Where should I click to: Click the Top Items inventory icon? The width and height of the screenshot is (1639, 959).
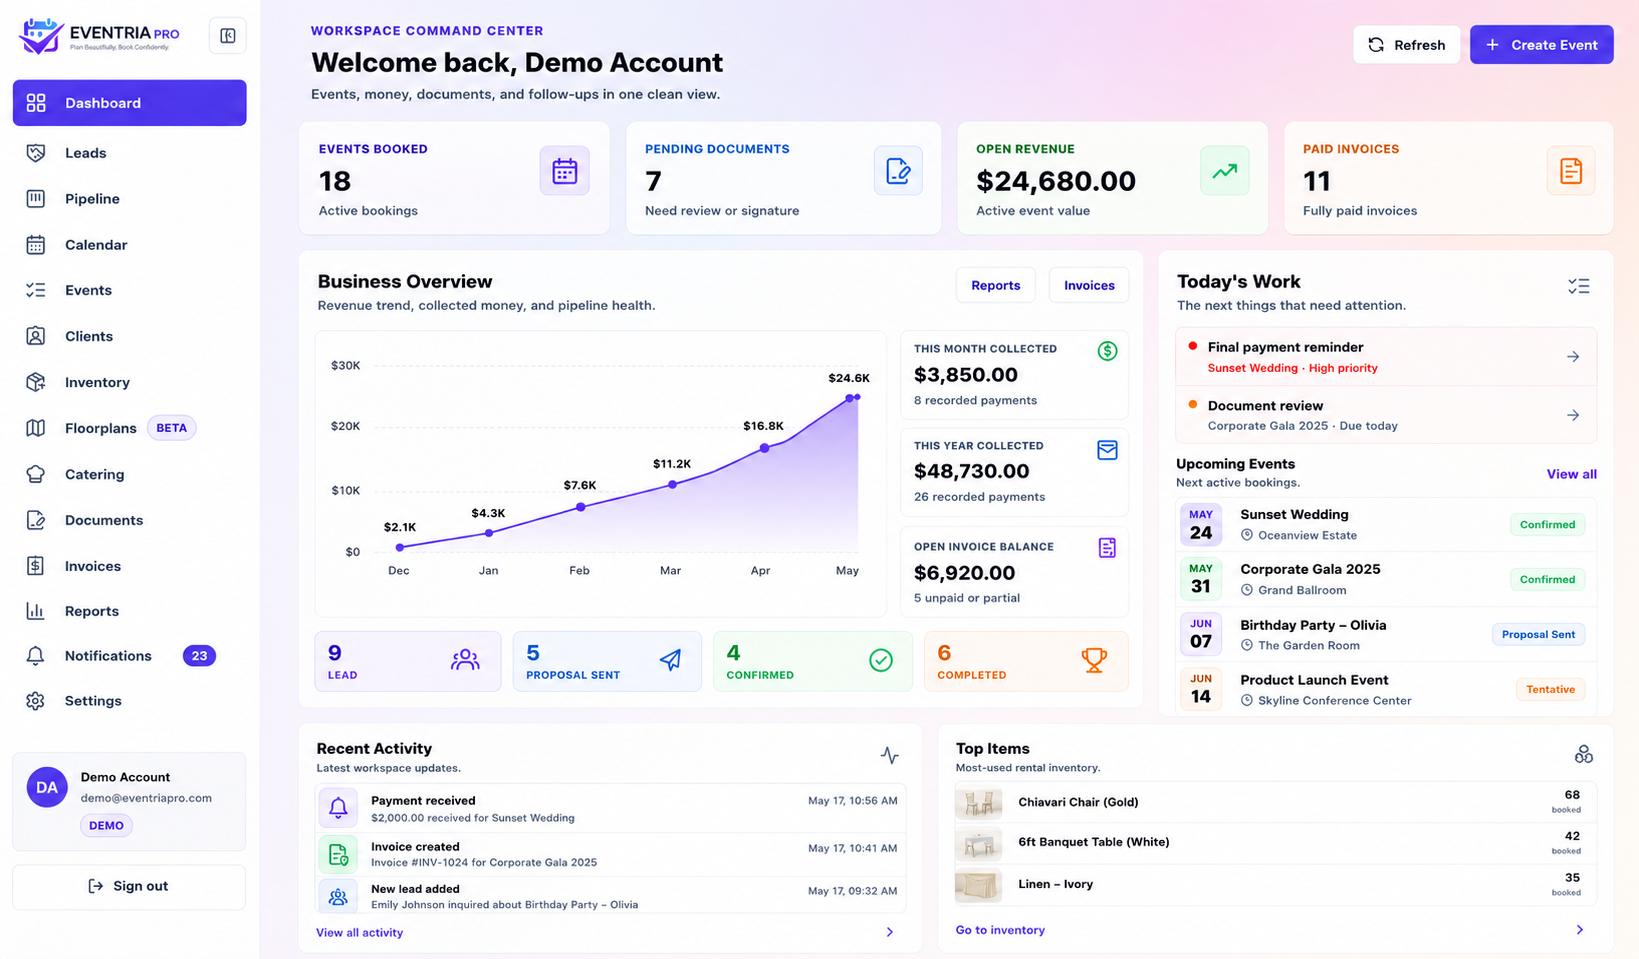[x=1583, y=754]
